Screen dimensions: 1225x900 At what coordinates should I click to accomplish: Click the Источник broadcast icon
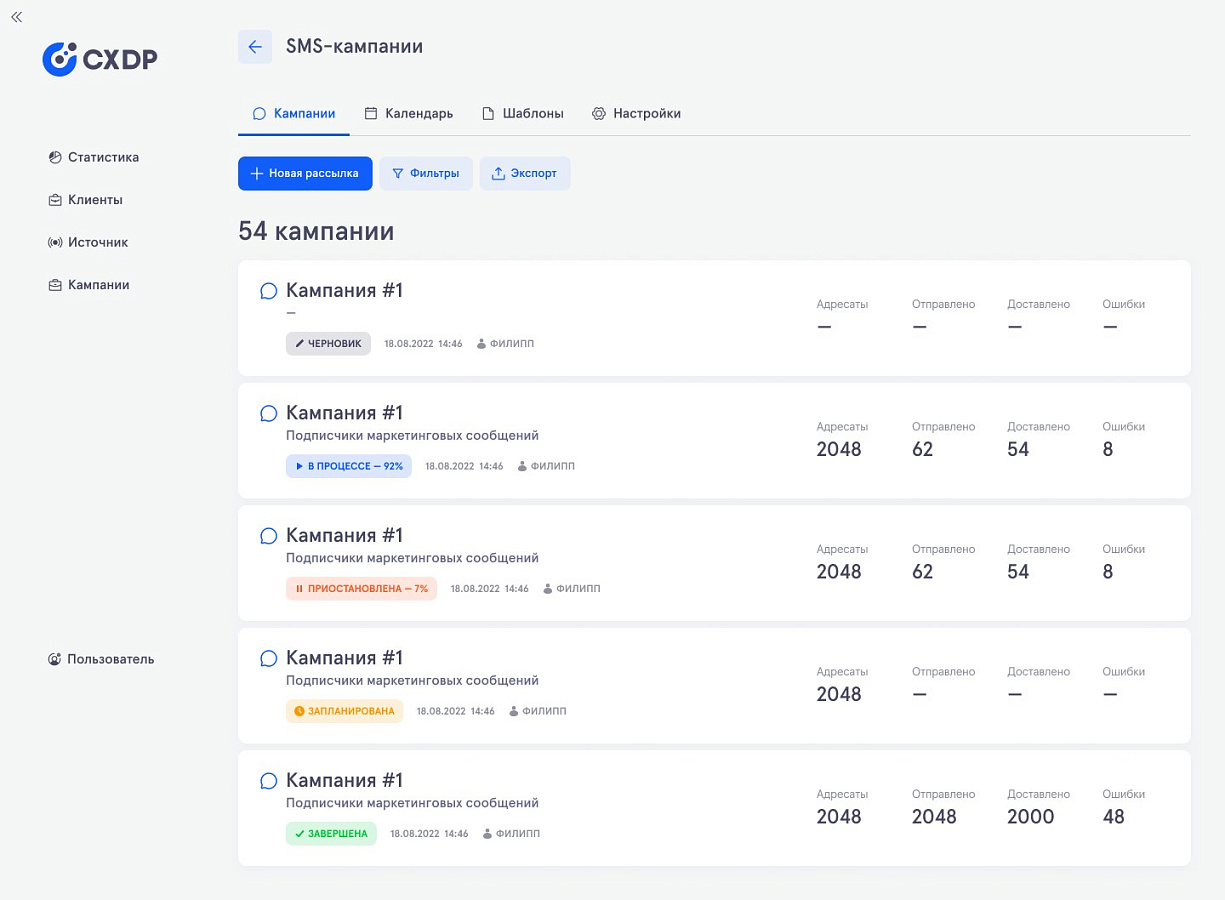click(55, 242)
